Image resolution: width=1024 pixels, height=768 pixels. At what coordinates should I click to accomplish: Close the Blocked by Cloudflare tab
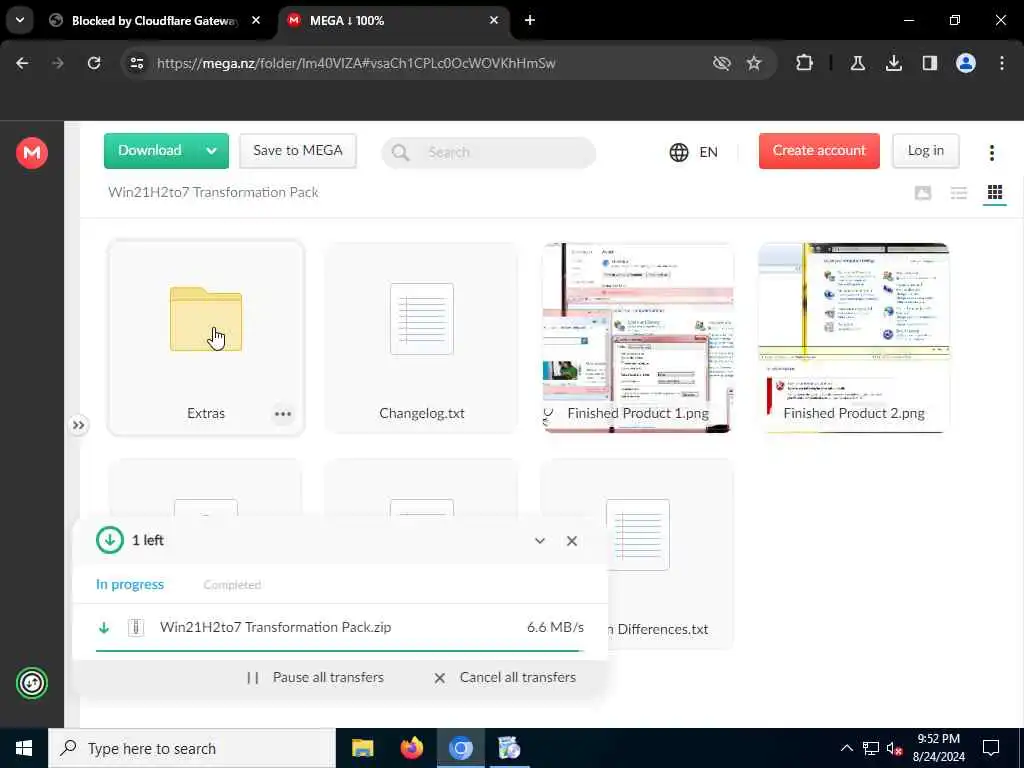[x=256, y=20]
